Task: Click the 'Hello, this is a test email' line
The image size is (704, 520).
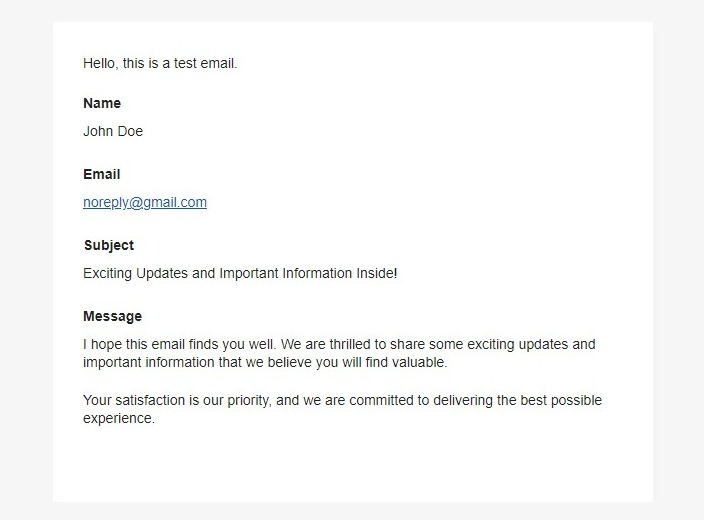Action: tap(160, 63)
